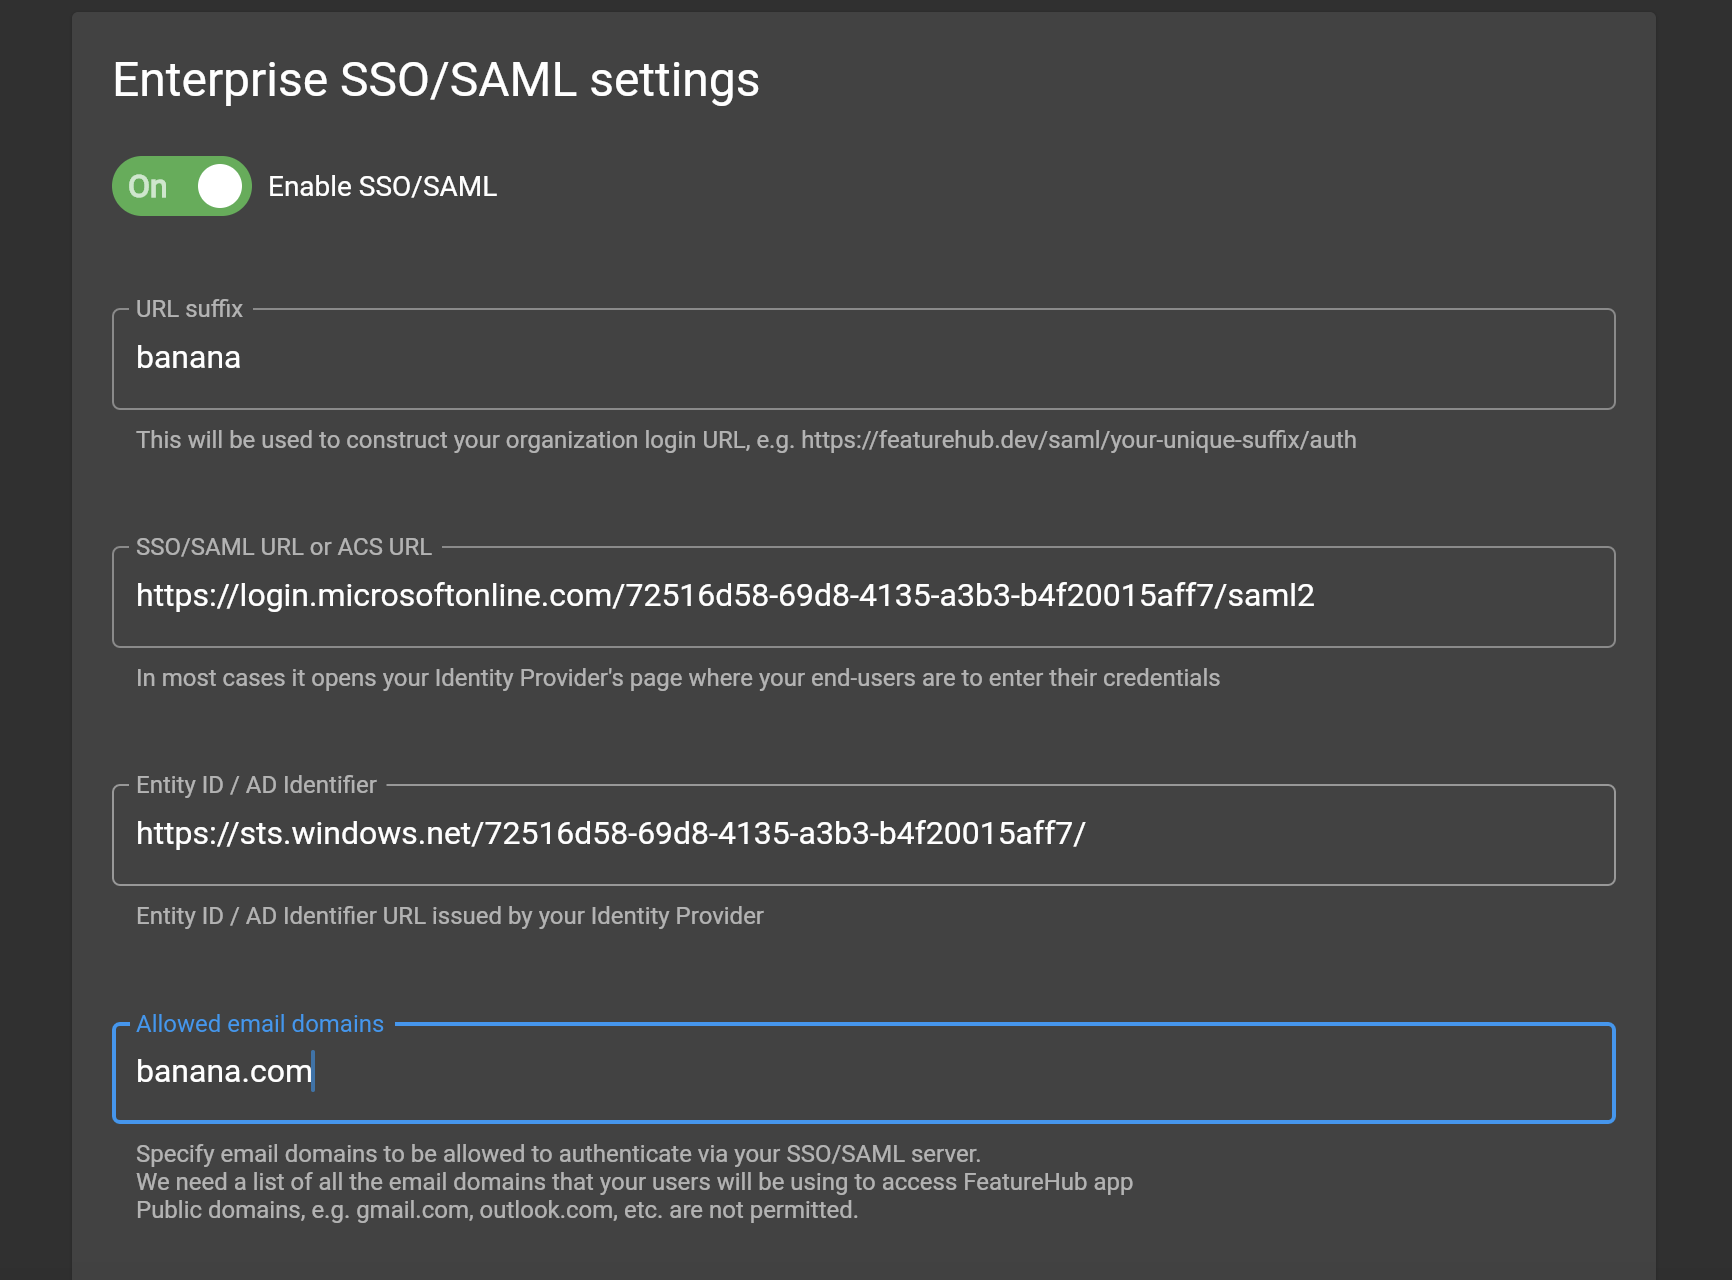
Task: Click the Entity ID / AD Identifier label
Action: tap(255, 785)
